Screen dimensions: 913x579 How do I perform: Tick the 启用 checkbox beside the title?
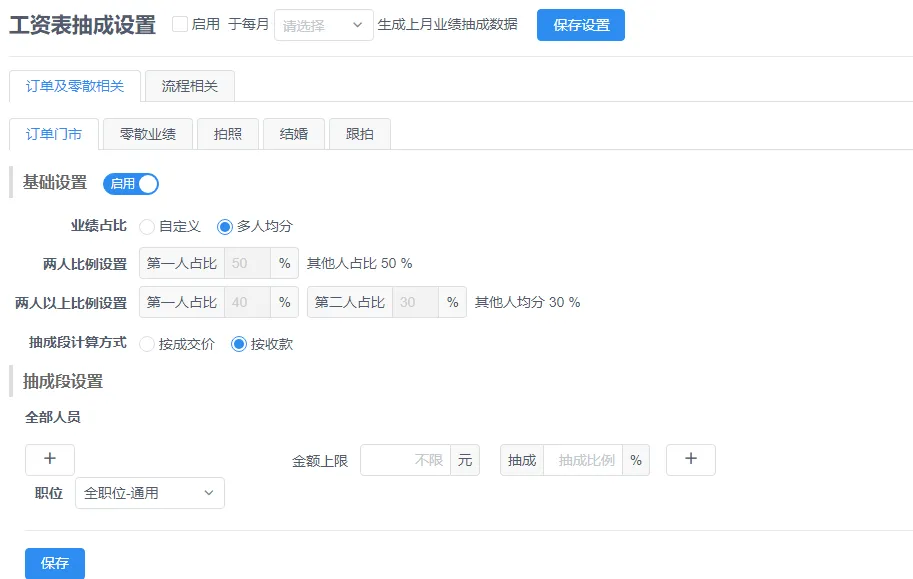pos(180,25)
